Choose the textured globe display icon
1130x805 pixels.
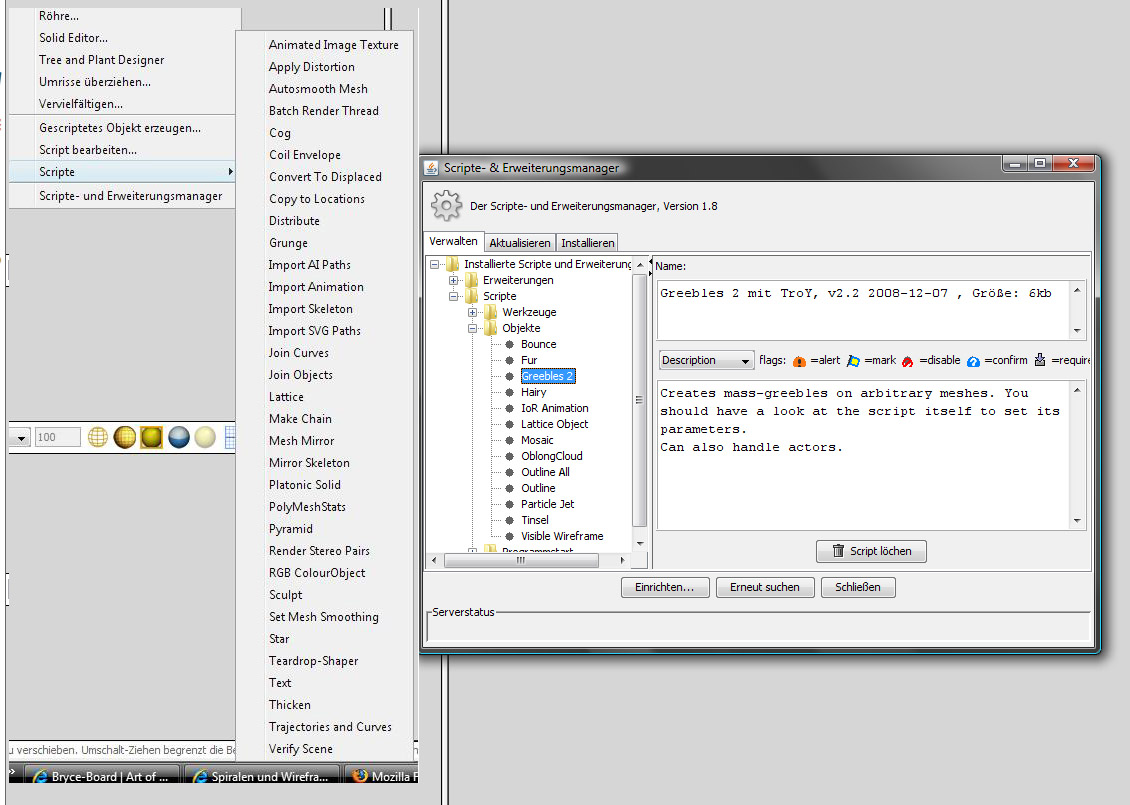click(125, 437)
